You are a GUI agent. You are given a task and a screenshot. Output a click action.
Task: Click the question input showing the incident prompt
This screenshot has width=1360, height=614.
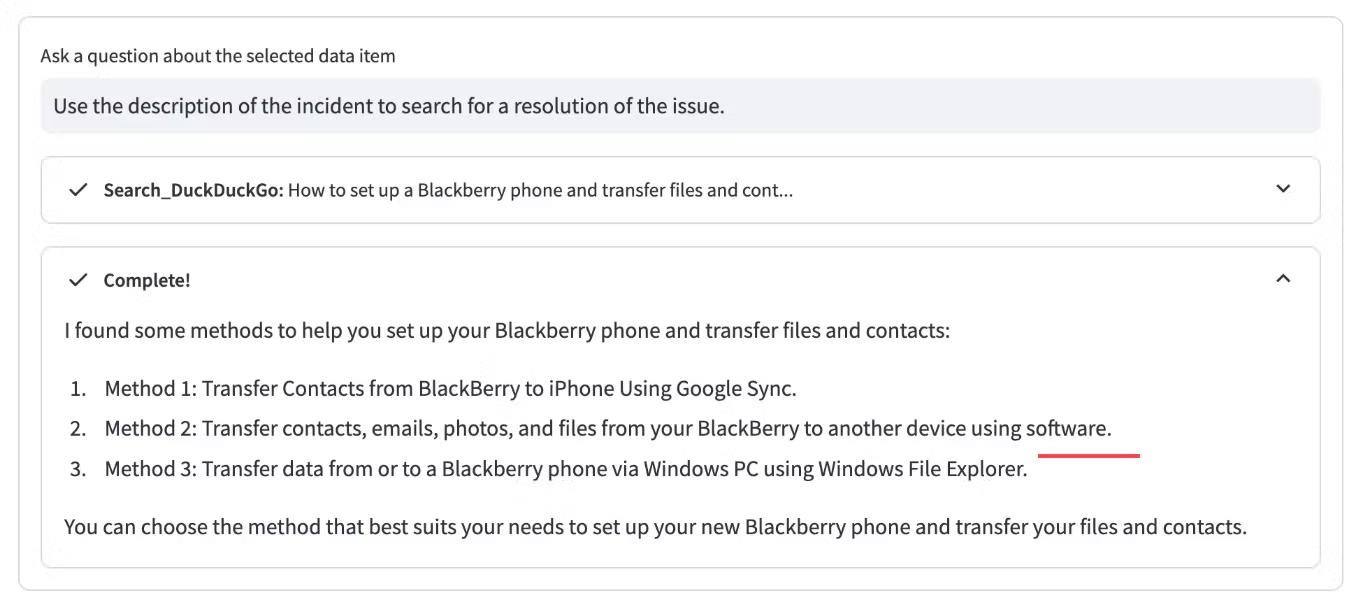[x=680, y=106]
